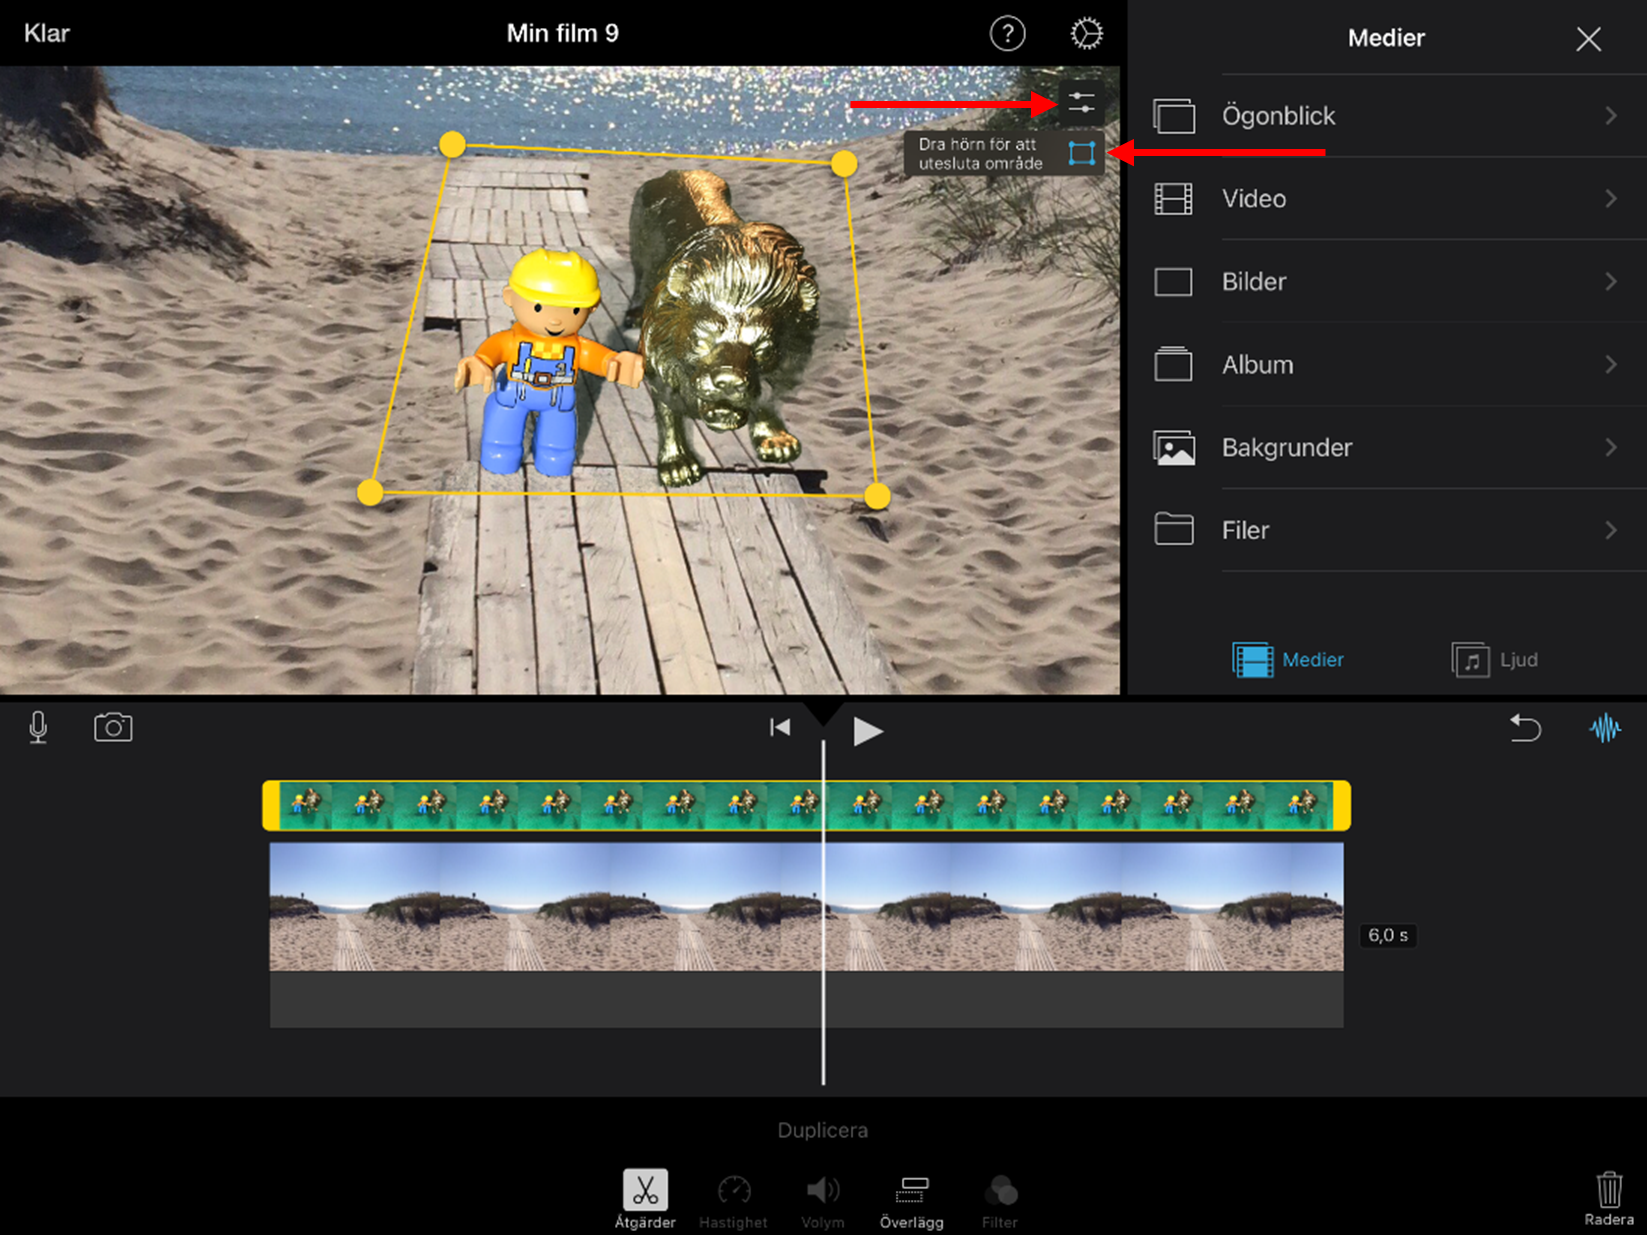
Task: Open the Hastighet speed control
Action: tap(733, 1200)
